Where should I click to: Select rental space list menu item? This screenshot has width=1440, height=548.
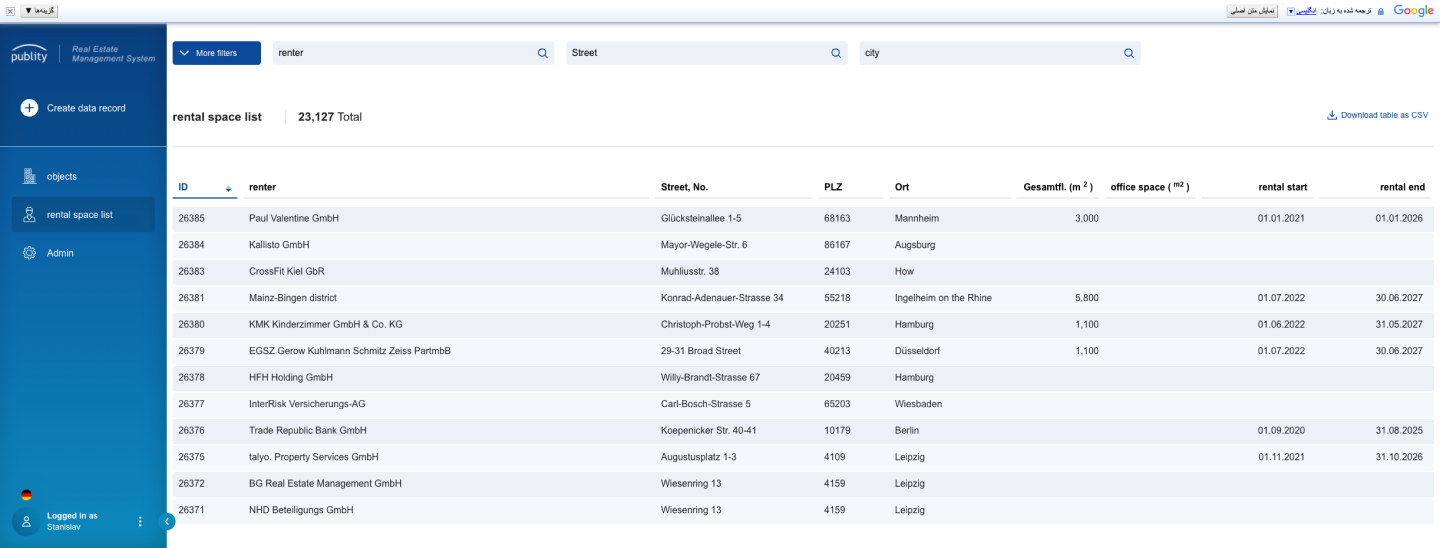coord(83,215)
